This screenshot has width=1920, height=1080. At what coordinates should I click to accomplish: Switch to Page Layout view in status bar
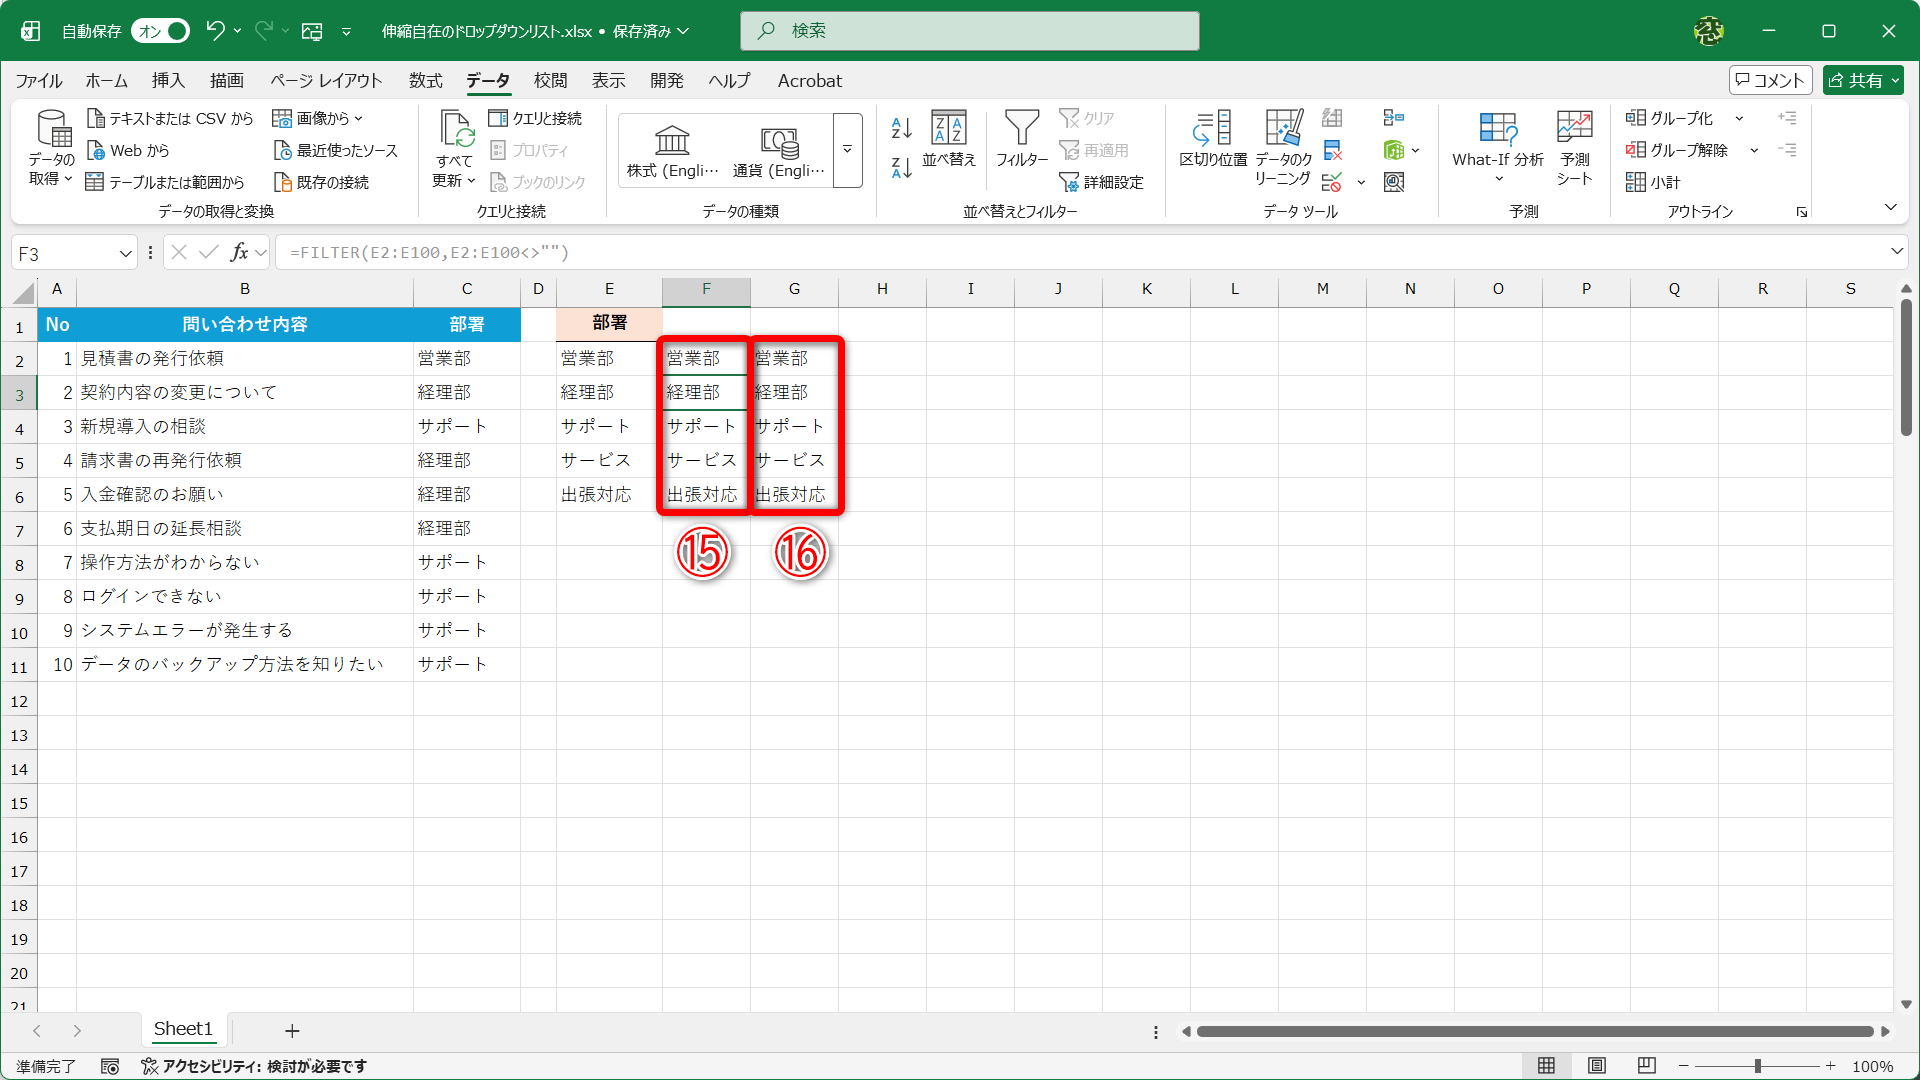(x=1597, y=1066)
